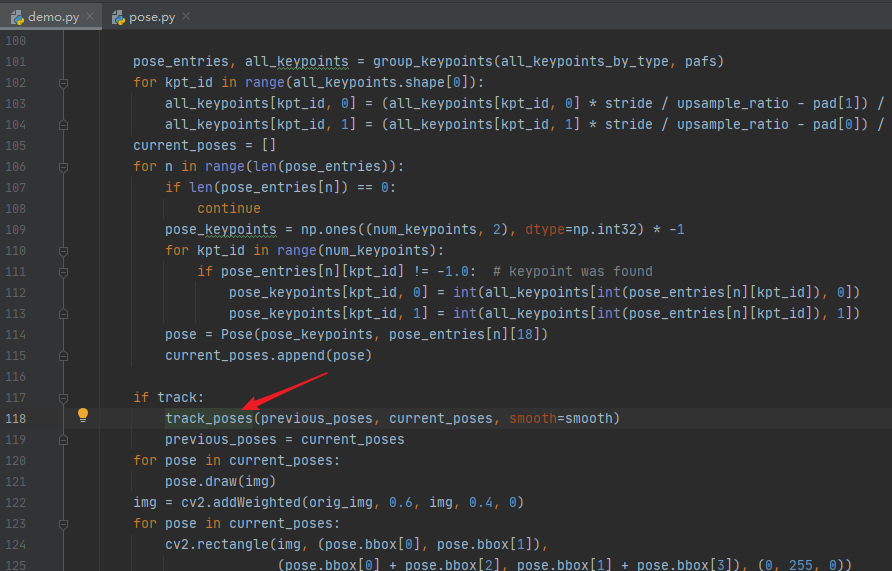Click 'upsample_ratio' on line 103
The image size is (892, 571).
click(733, 104)
